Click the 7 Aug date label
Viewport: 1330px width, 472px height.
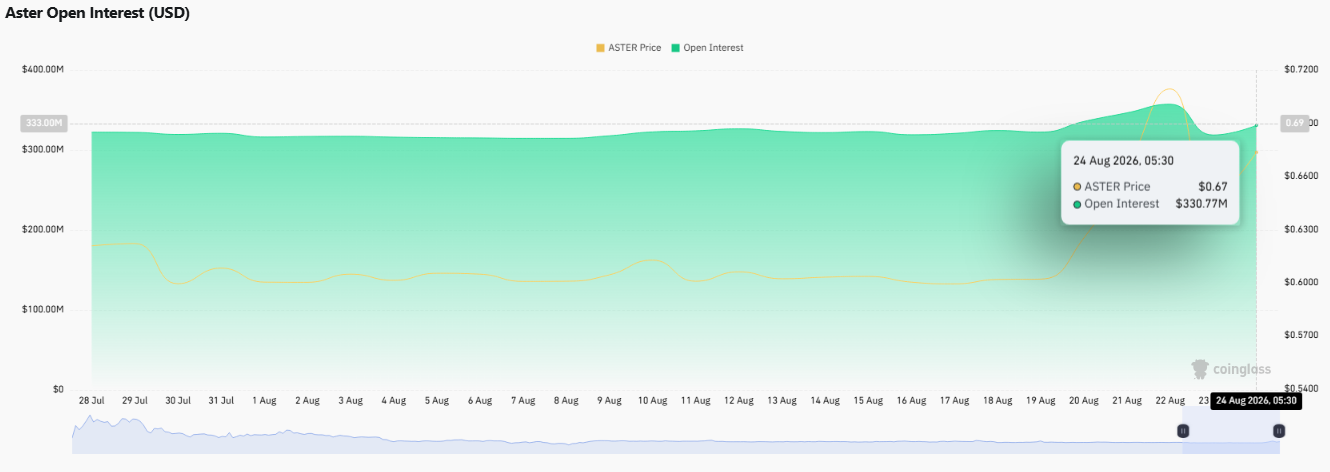[x=522, y=400]
